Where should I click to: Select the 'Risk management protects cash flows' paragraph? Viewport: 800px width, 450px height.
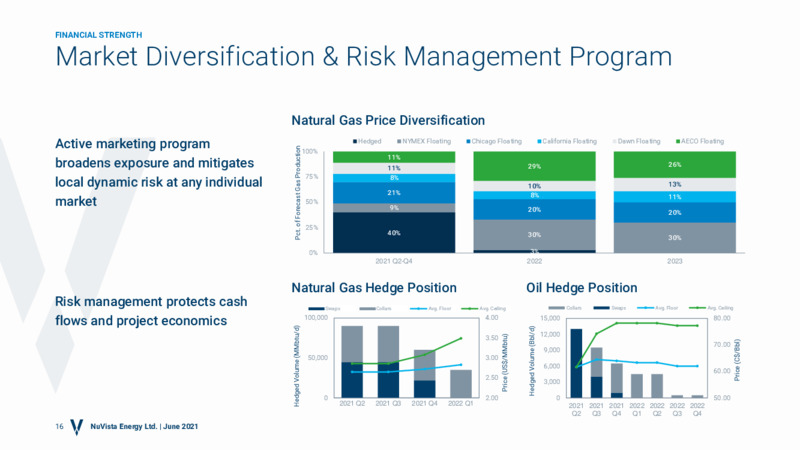pos(151,311)
